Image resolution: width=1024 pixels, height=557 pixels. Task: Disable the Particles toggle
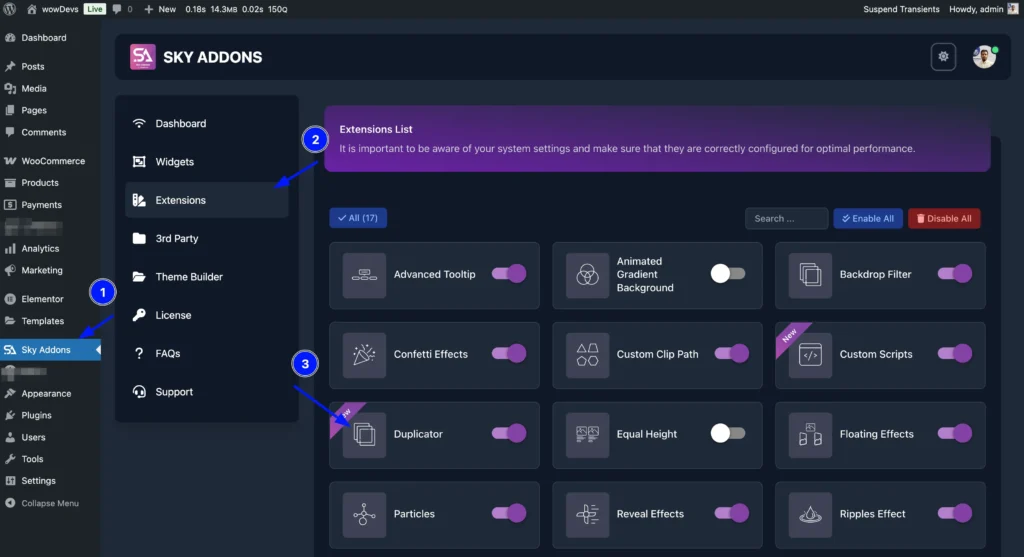pyautogui.click(x=509, y=513)
